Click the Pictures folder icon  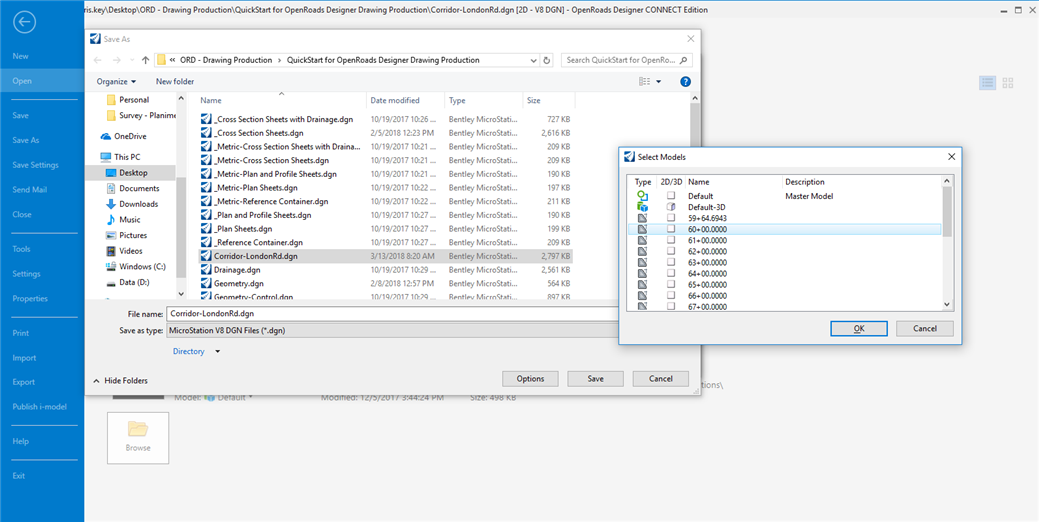[111, 236]
